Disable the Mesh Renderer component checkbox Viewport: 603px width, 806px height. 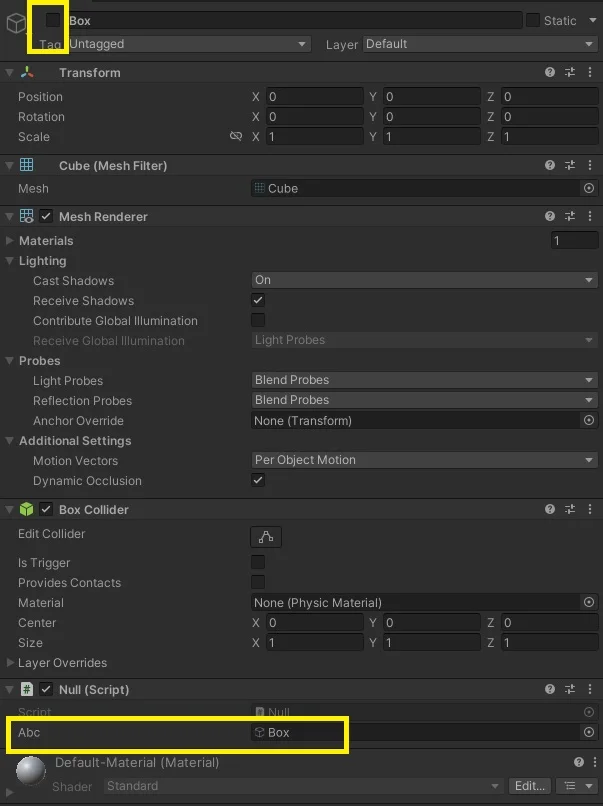pos(46,216)
